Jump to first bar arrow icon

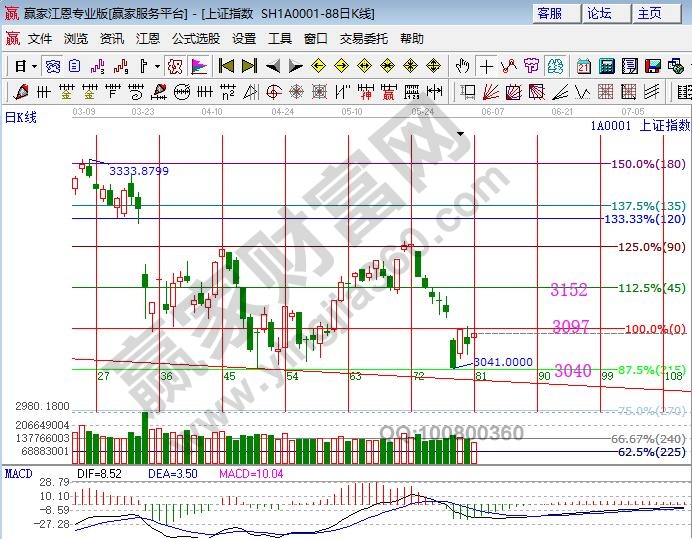pos(226,66)
